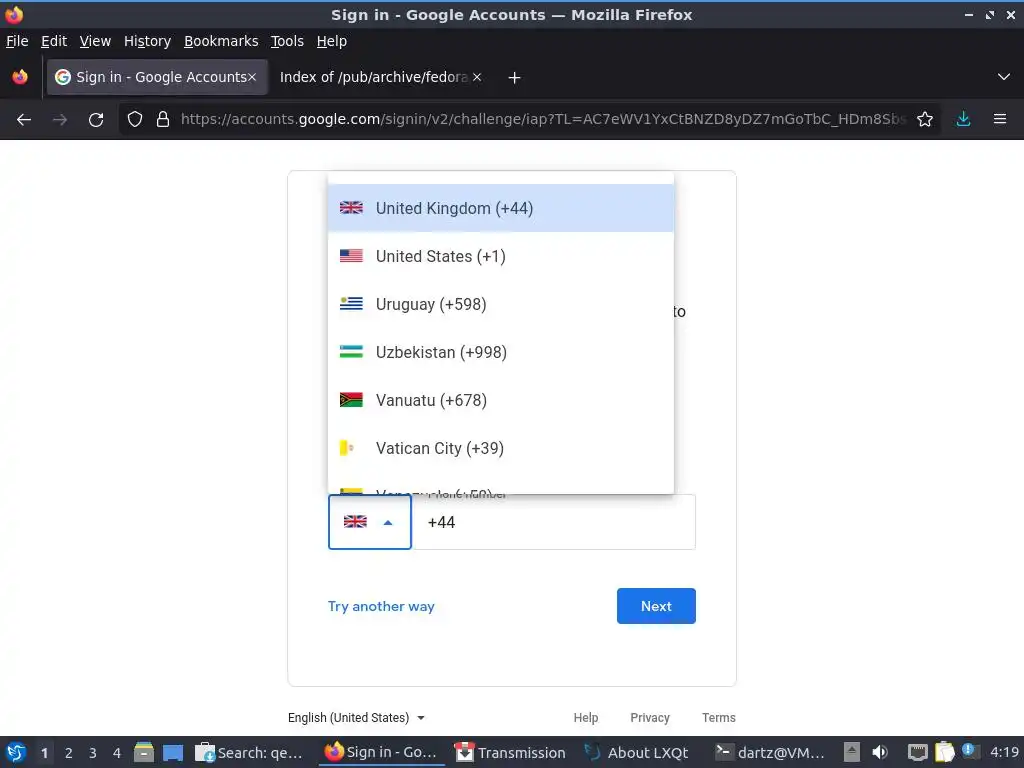Click Try another way link
This screenshot has height=768, width=1024.
click(x=381, y=606)
